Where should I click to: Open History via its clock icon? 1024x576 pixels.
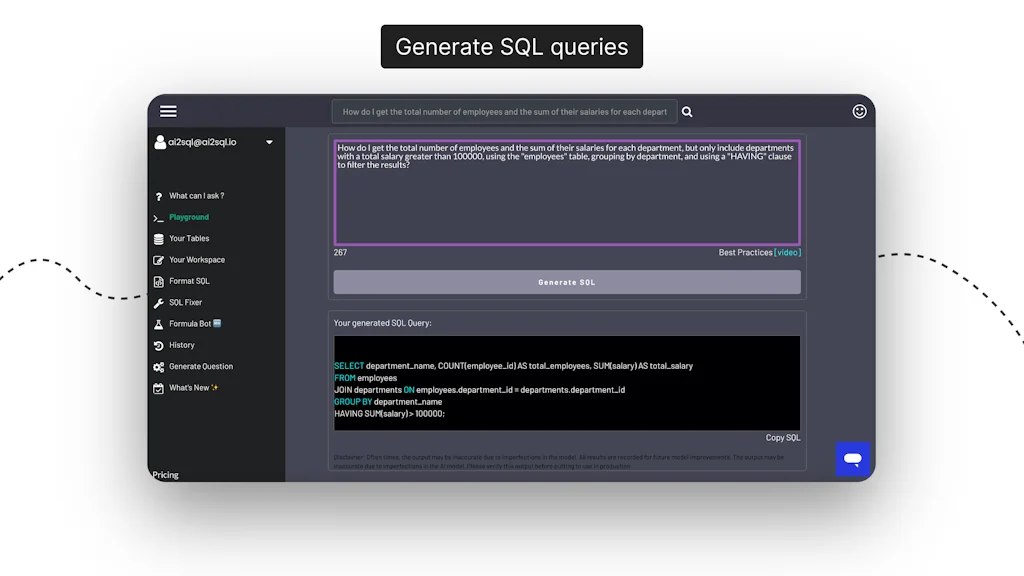161,345
